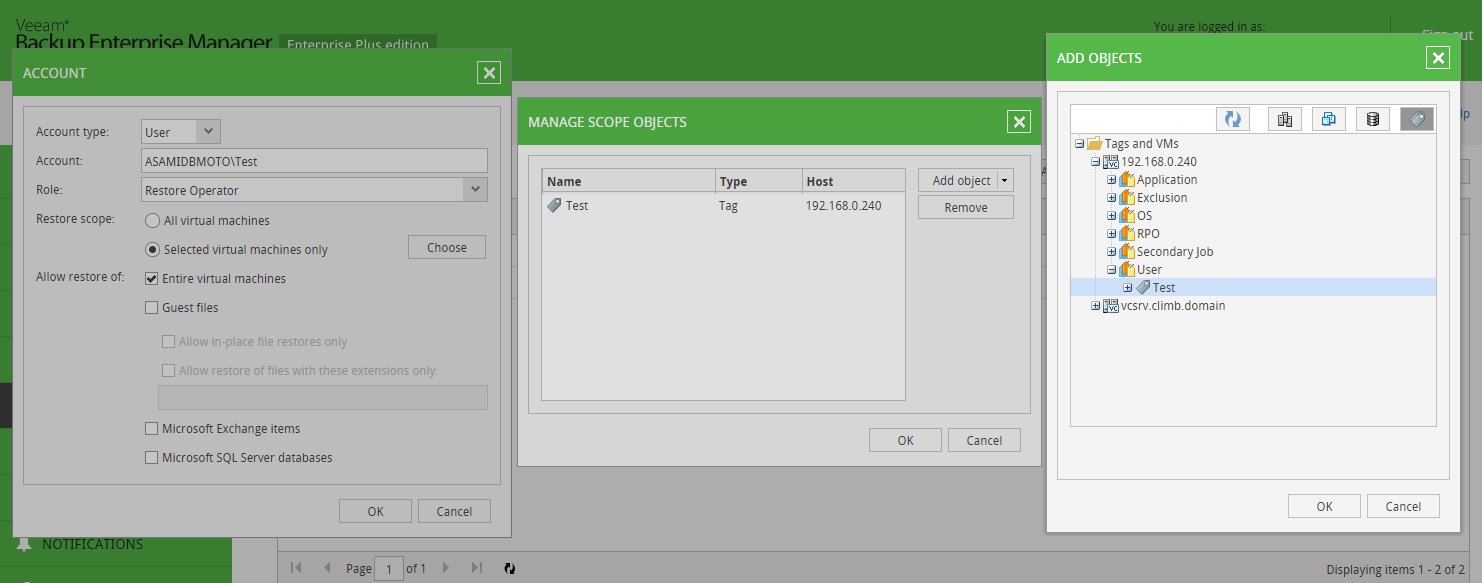Viewport: 1482px width, 583px height.
Task: Click the refresh icon in Add Objects toolbar
Action: 1233,119
